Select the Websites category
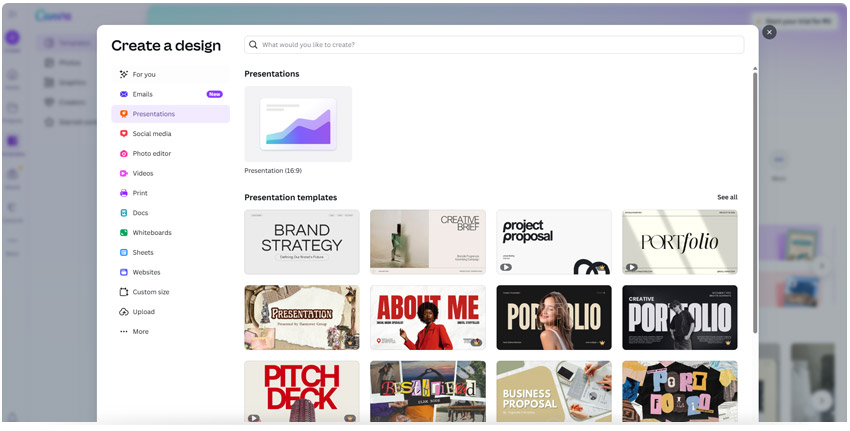The width and height of the screenshot is (850, 431). (171, 272)
